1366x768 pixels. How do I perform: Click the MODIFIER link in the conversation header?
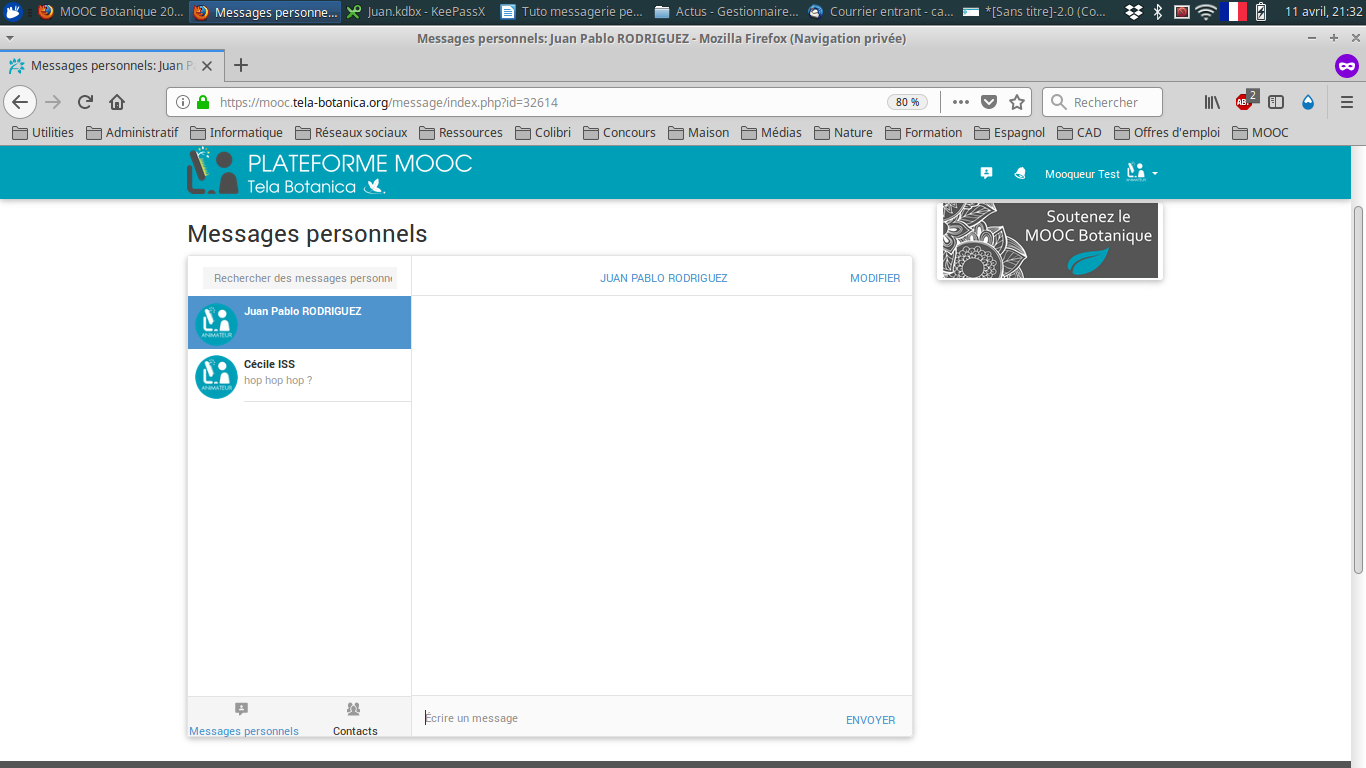(x=874, y=278)
